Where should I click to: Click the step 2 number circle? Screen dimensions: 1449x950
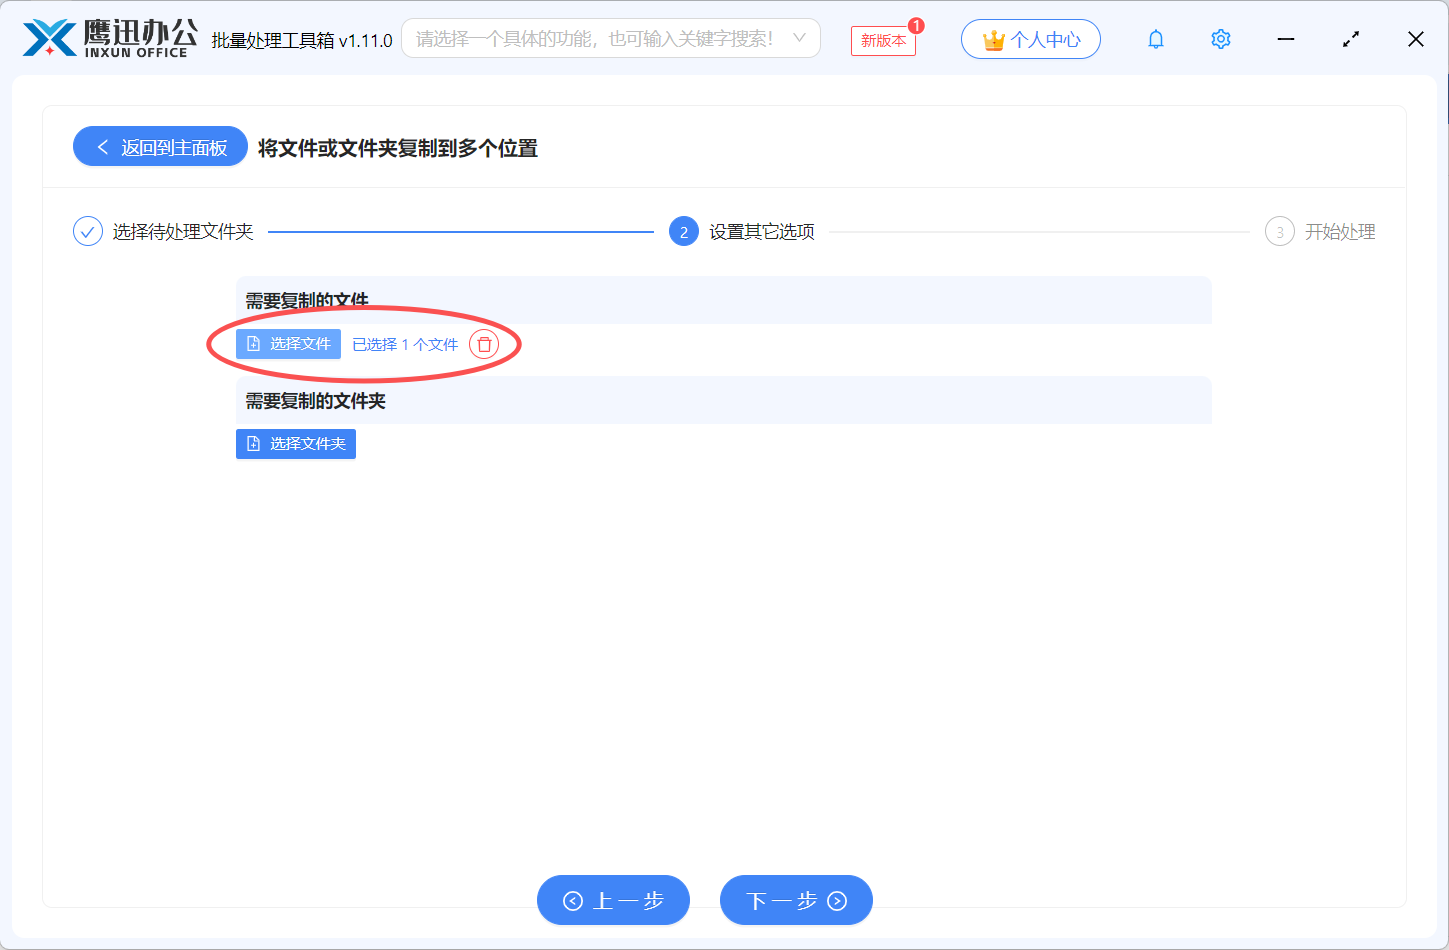coord(684,232)
